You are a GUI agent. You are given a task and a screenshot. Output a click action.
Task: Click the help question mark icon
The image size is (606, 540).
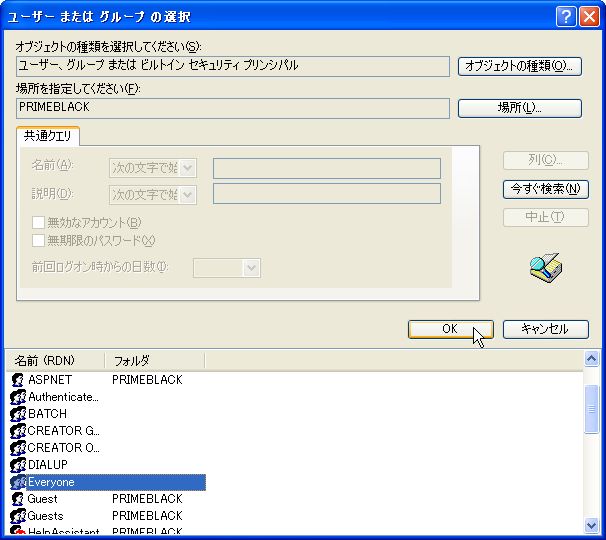[566, 17]
